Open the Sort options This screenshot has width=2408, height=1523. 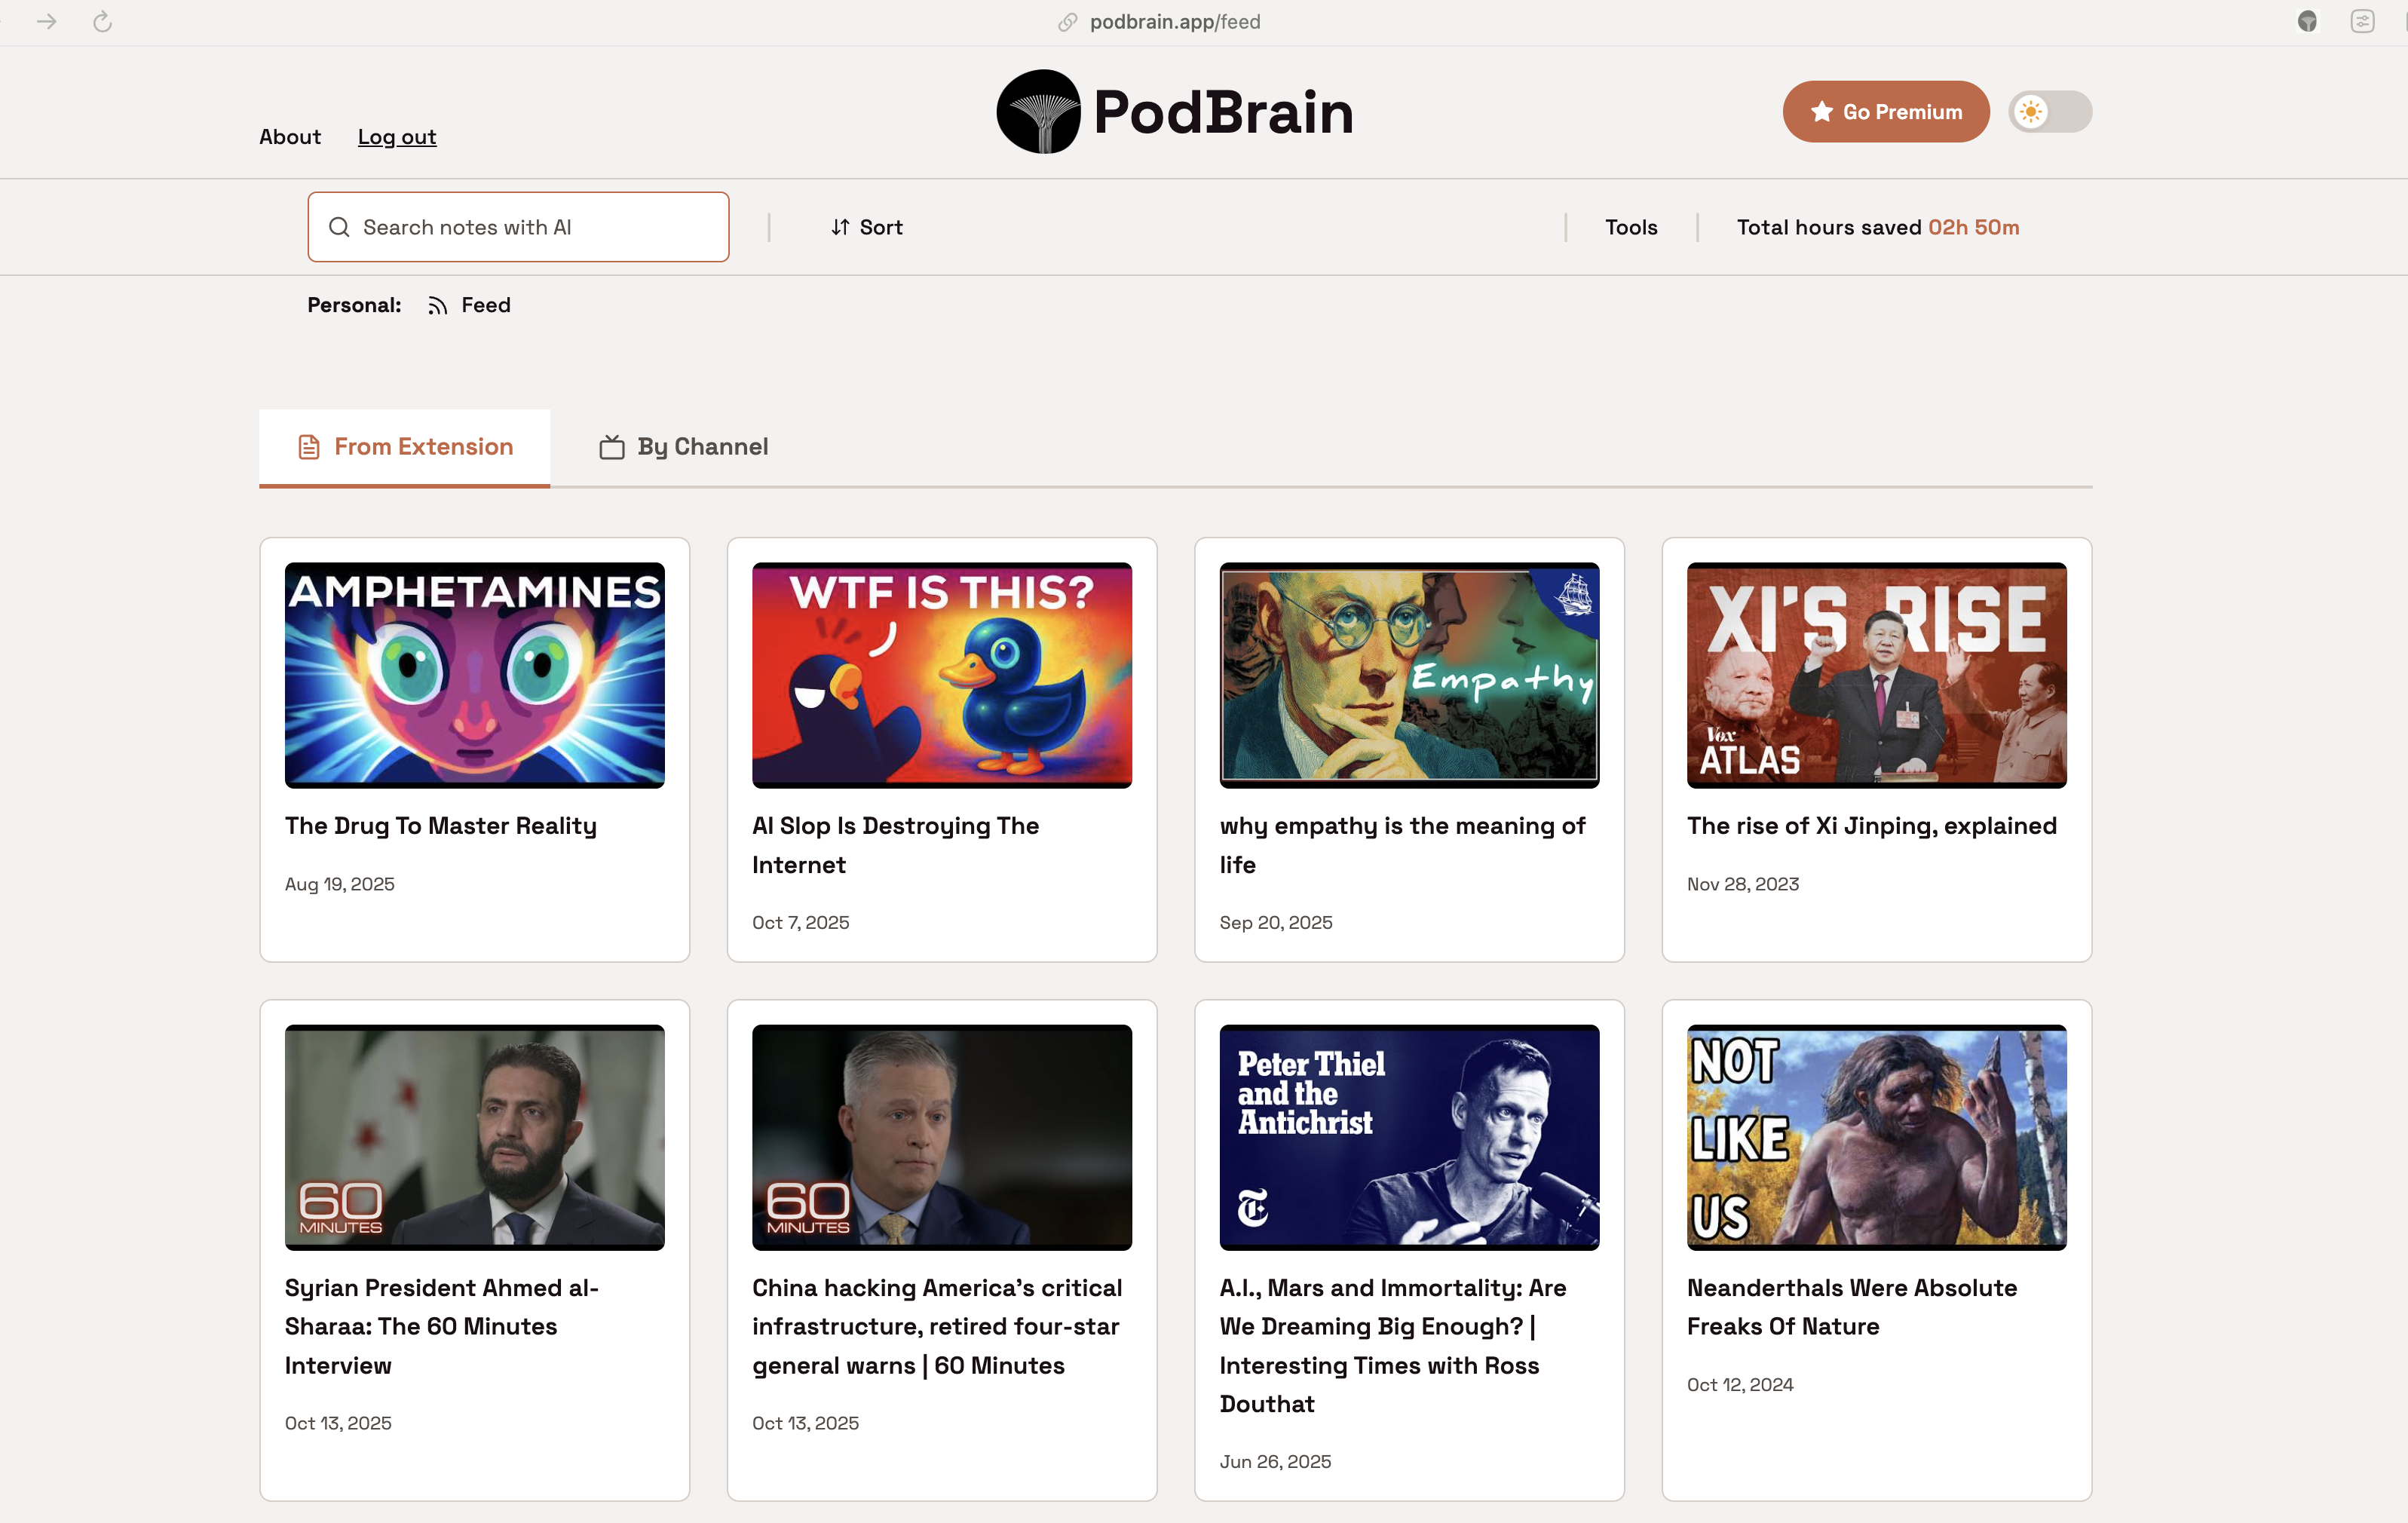coord(866,227)
